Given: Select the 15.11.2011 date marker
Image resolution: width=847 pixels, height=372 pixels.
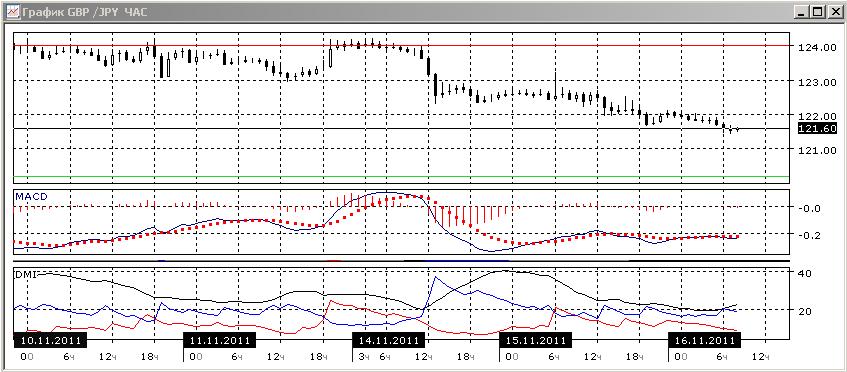Looking at the screenshot, I should [536, 341].
